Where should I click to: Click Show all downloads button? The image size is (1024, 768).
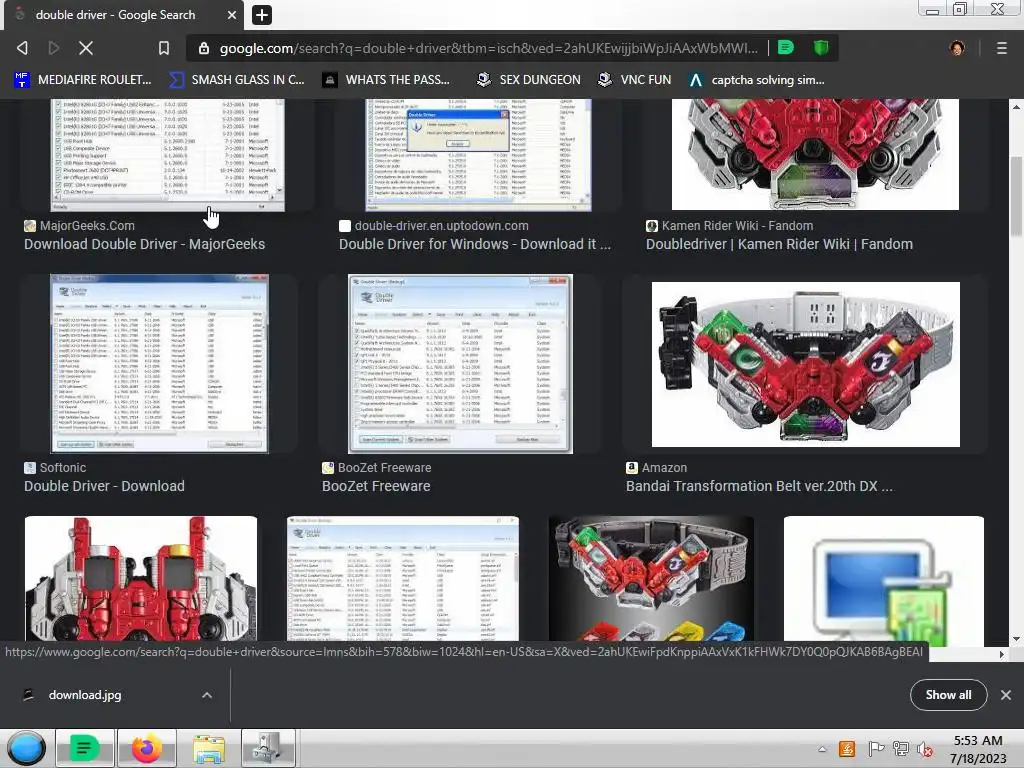(948, 695)
